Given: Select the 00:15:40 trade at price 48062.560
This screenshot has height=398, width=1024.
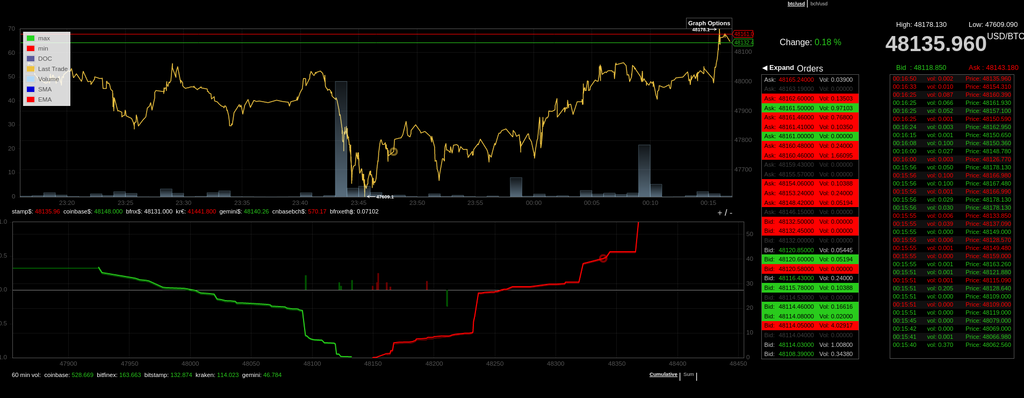Looking at the screenshot, I should pyautogui.click(x=952, y=344).
